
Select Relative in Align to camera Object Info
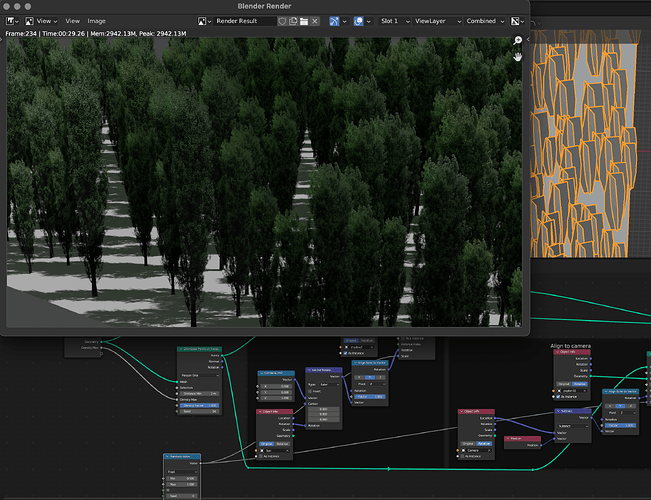click(x=580, y=384)
